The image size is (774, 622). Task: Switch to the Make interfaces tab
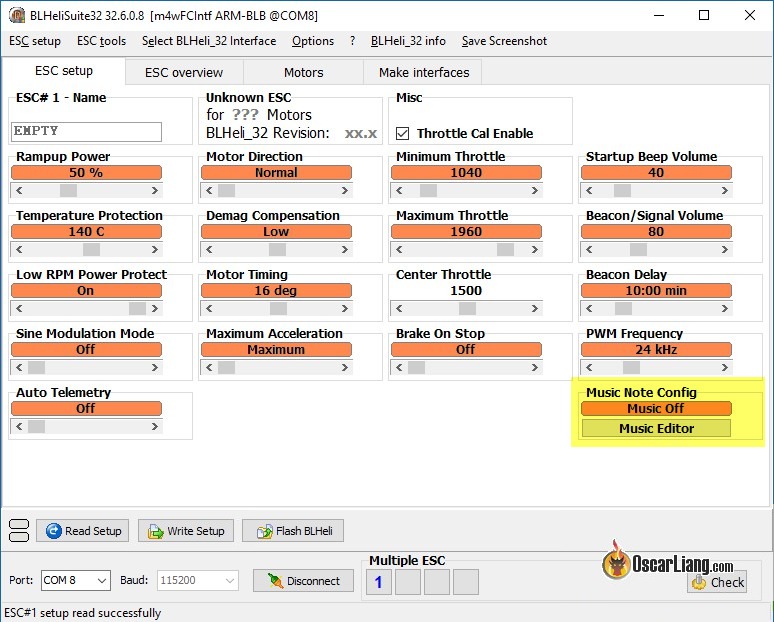pos(424,73)
